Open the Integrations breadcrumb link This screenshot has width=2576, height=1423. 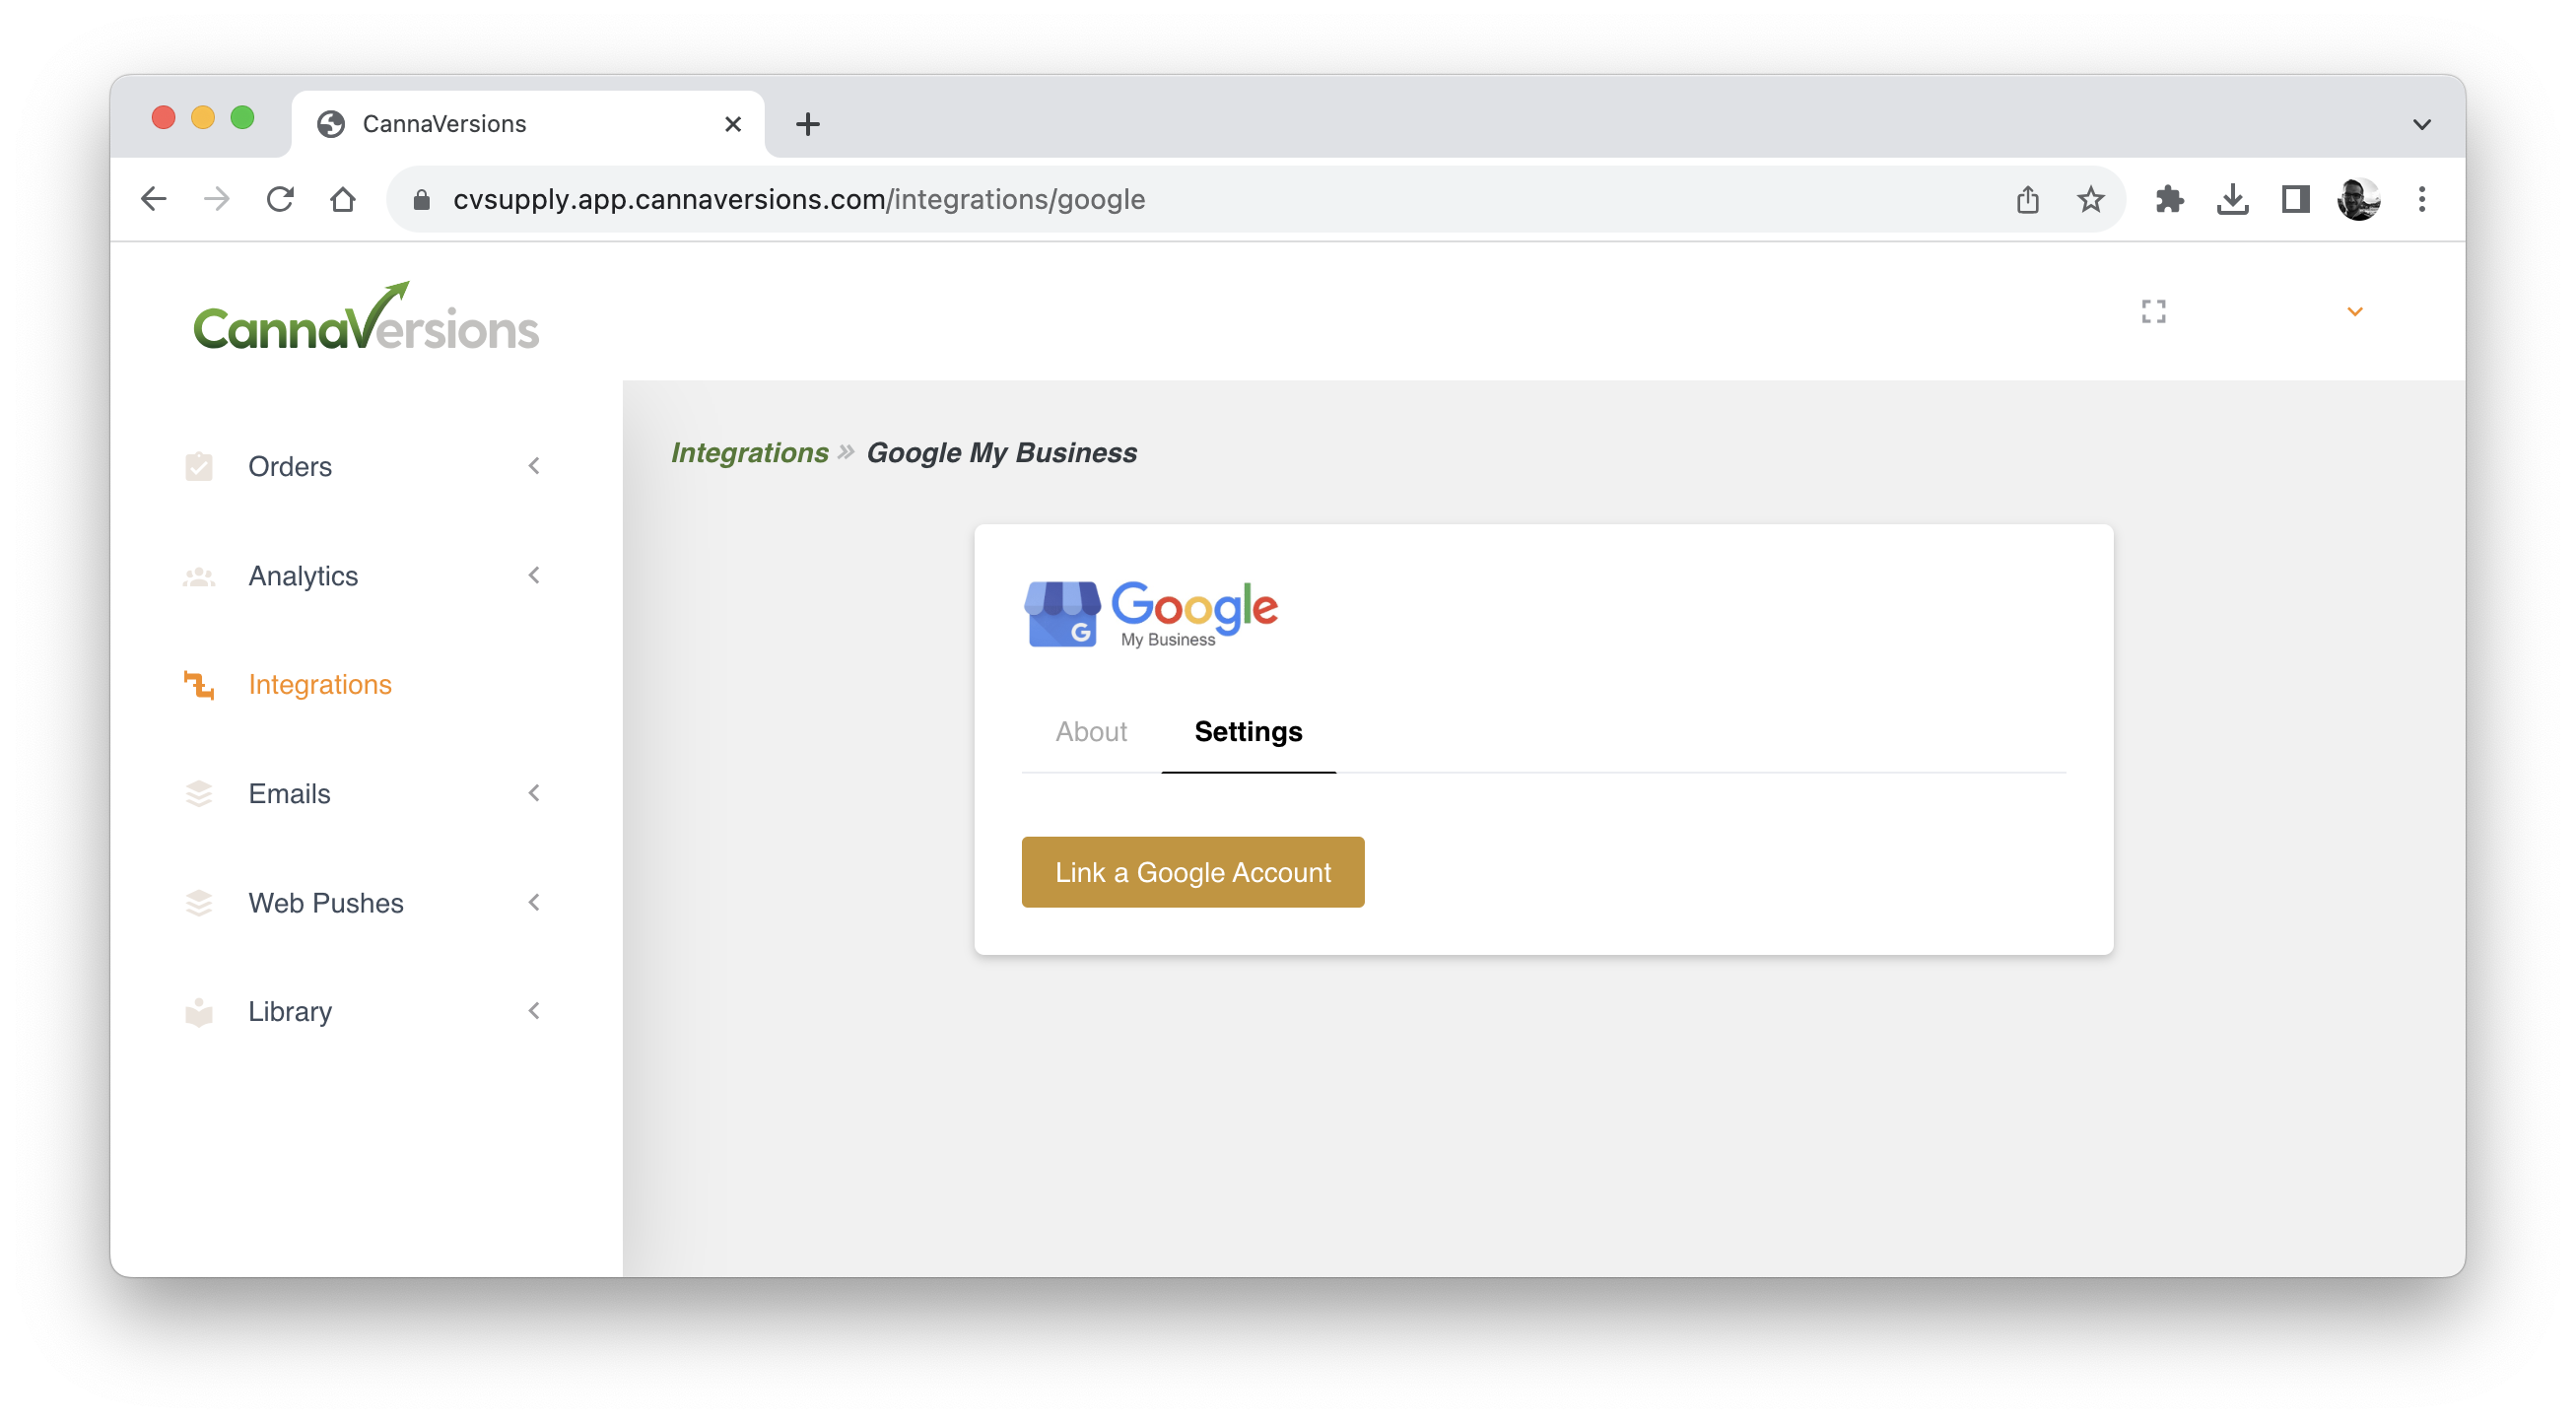point(750,452)
